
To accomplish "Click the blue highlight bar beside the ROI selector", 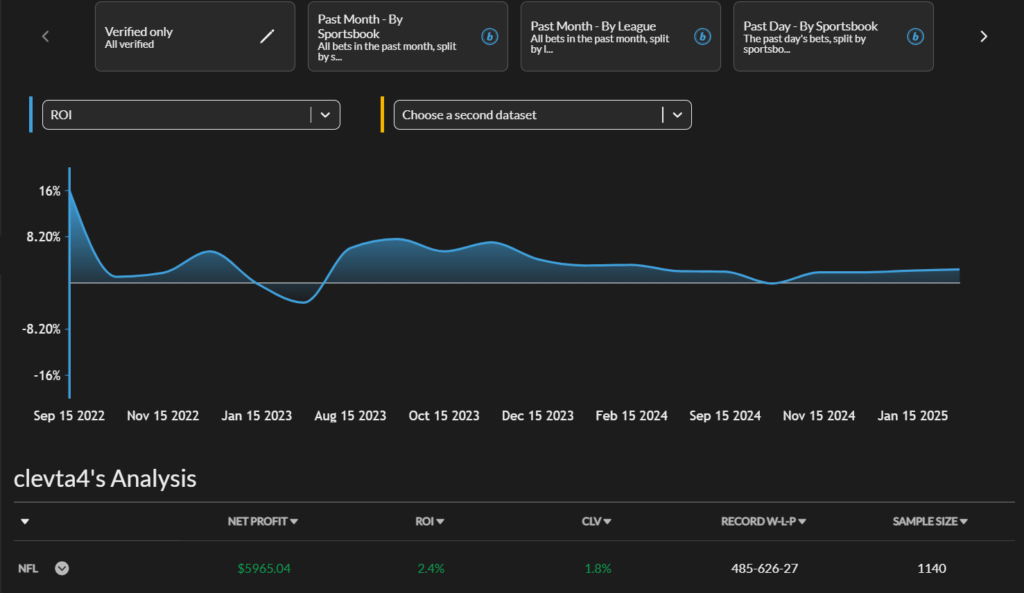I will [32, 114].
